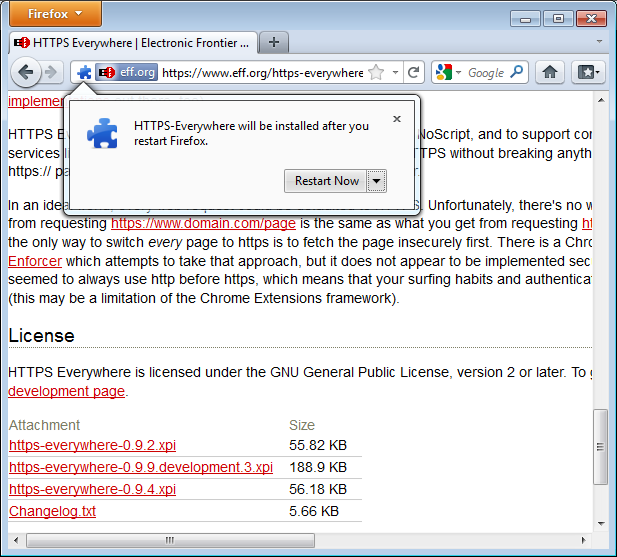Viewport: 617px width, 557px height.
Task: Click the search magnifier icon
Action: coord(517,72)
